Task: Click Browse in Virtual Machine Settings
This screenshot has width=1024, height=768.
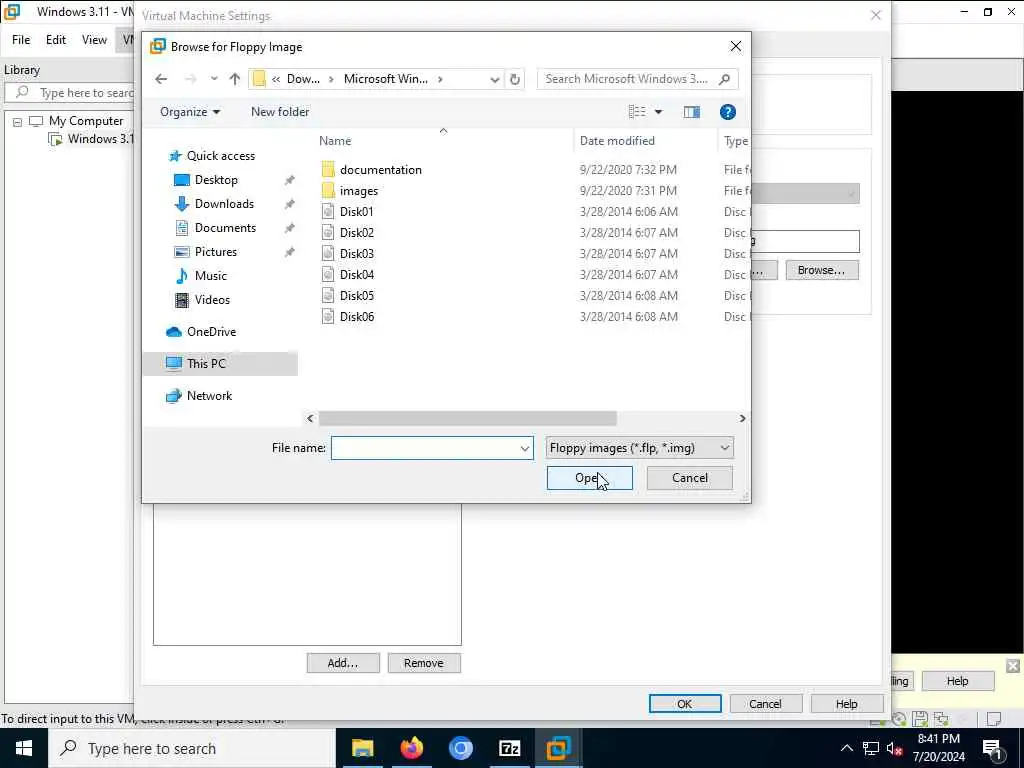Action: (x=822, y=270)
